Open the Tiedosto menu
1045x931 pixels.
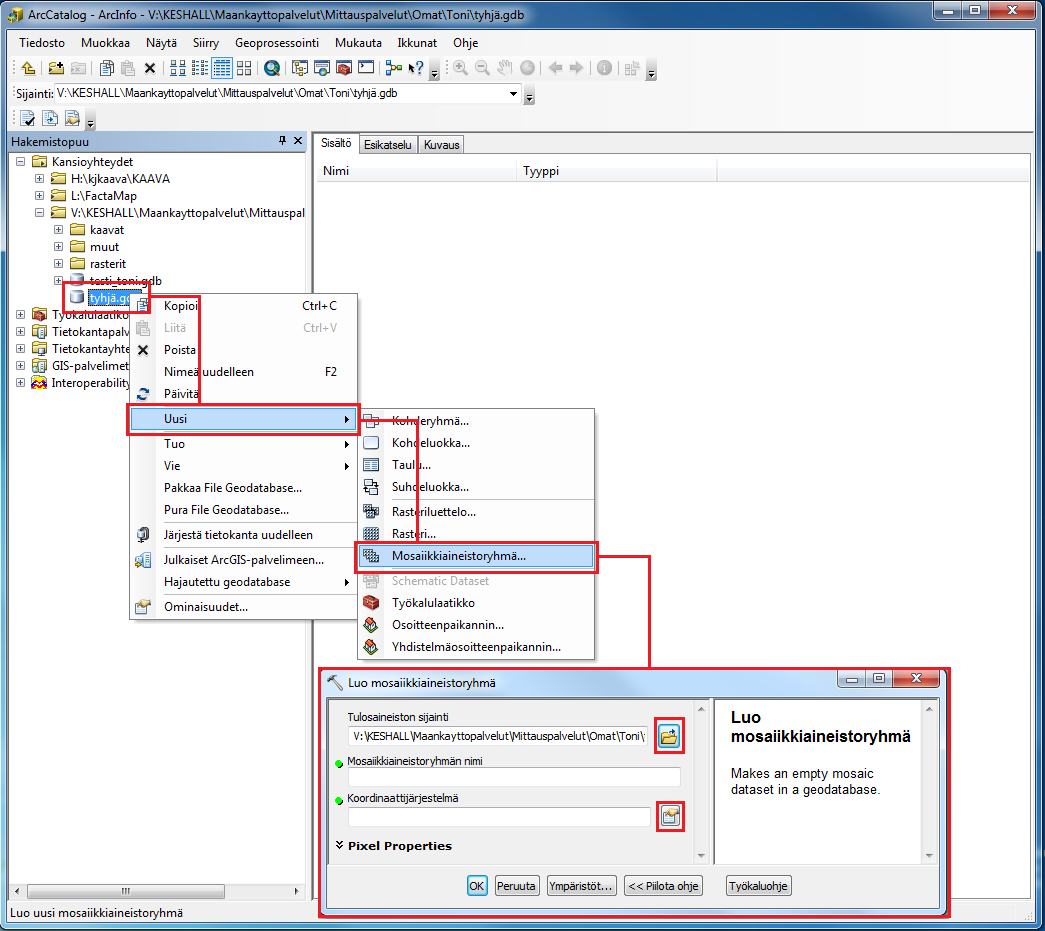point(42,43)
